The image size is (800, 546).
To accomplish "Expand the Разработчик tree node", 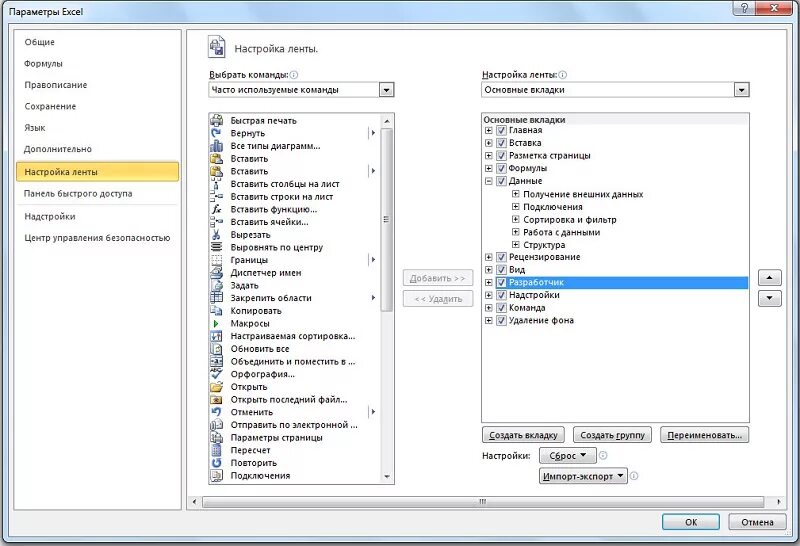I will [489, 282].
